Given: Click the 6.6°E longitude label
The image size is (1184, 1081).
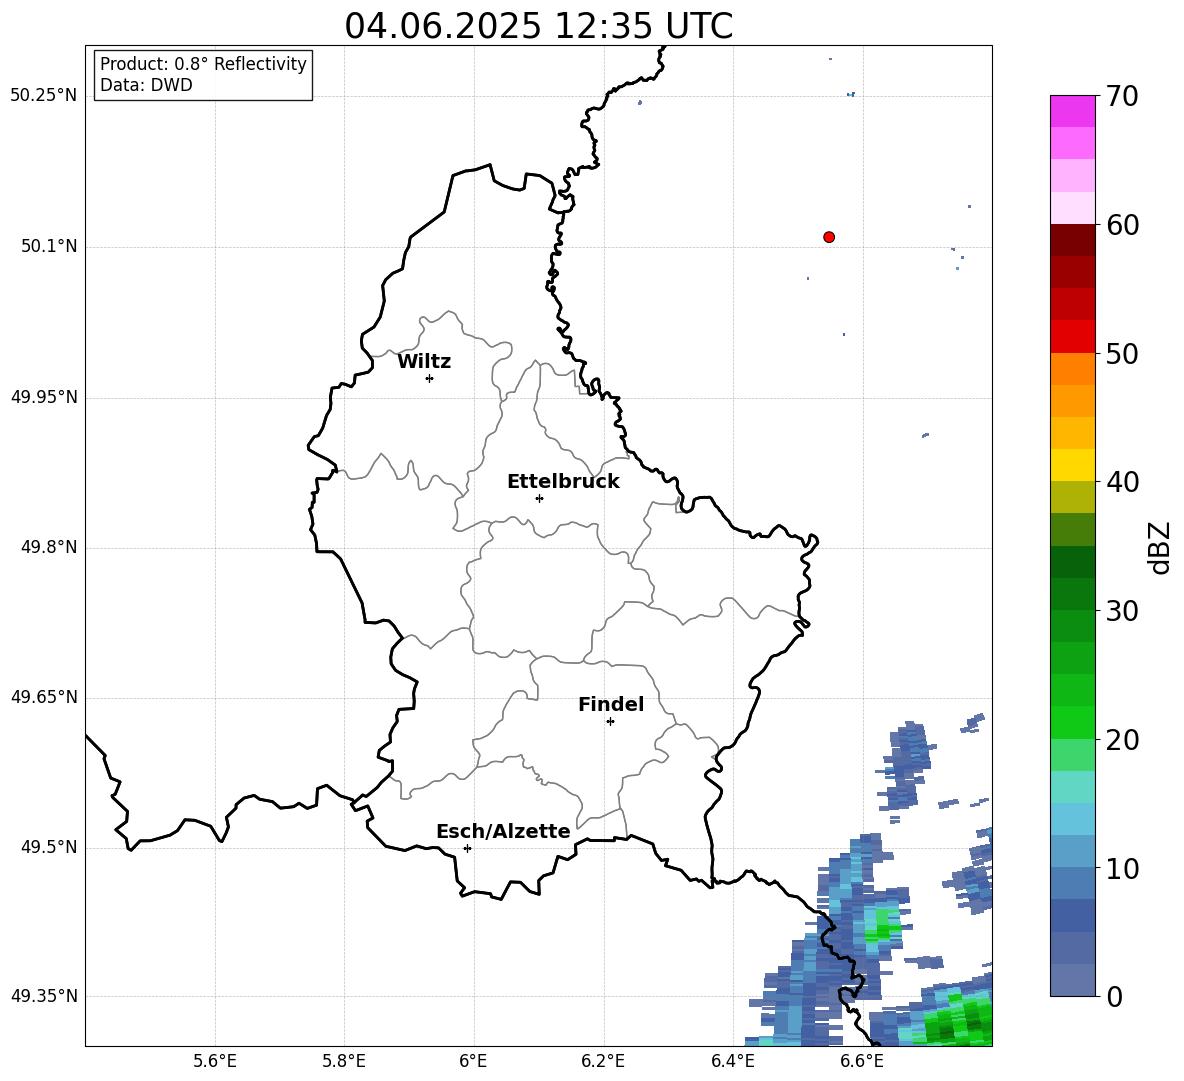Looking at the screenshot, I should (862, 1061).
